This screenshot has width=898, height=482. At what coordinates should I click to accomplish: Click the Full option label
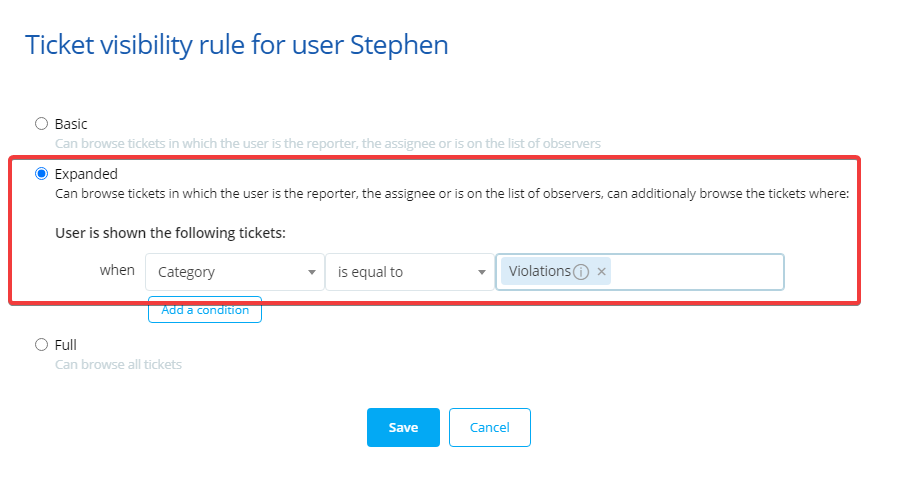[x=66, y=345]
